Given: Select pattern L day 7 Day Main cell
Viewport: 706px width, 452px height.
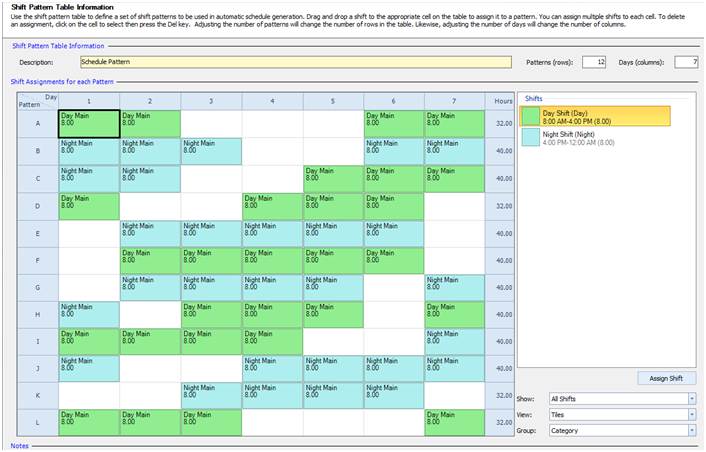Looking at the screenshot, I should [x=455, y=423].
